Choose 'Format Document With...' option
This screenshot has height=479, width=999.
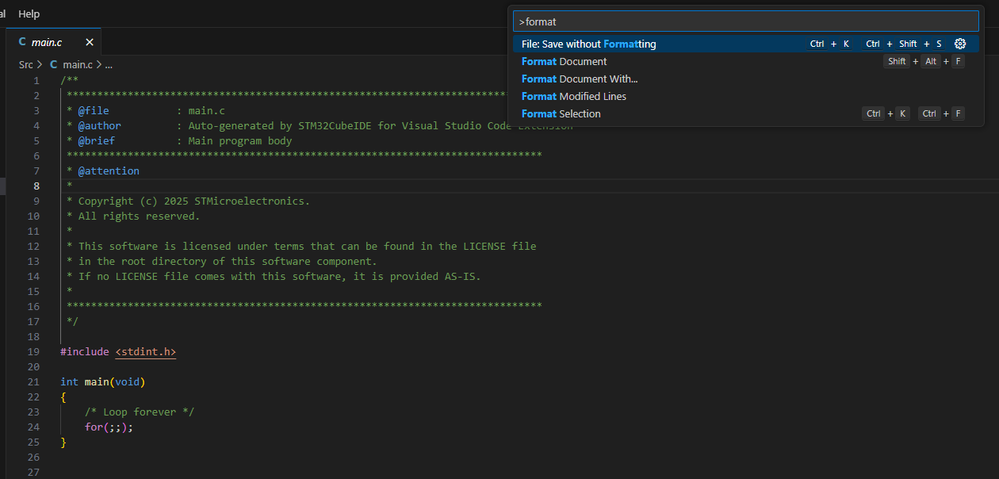[x=579, y=79]
